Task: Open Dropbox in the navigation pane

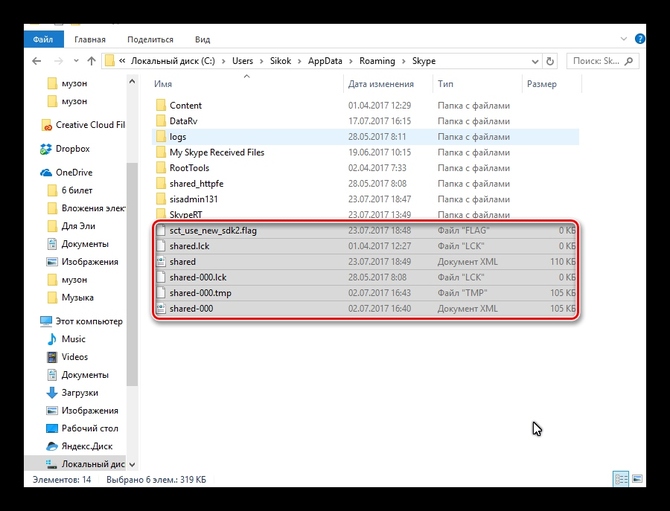Action: pyautogui.click(x=65, y=149)
